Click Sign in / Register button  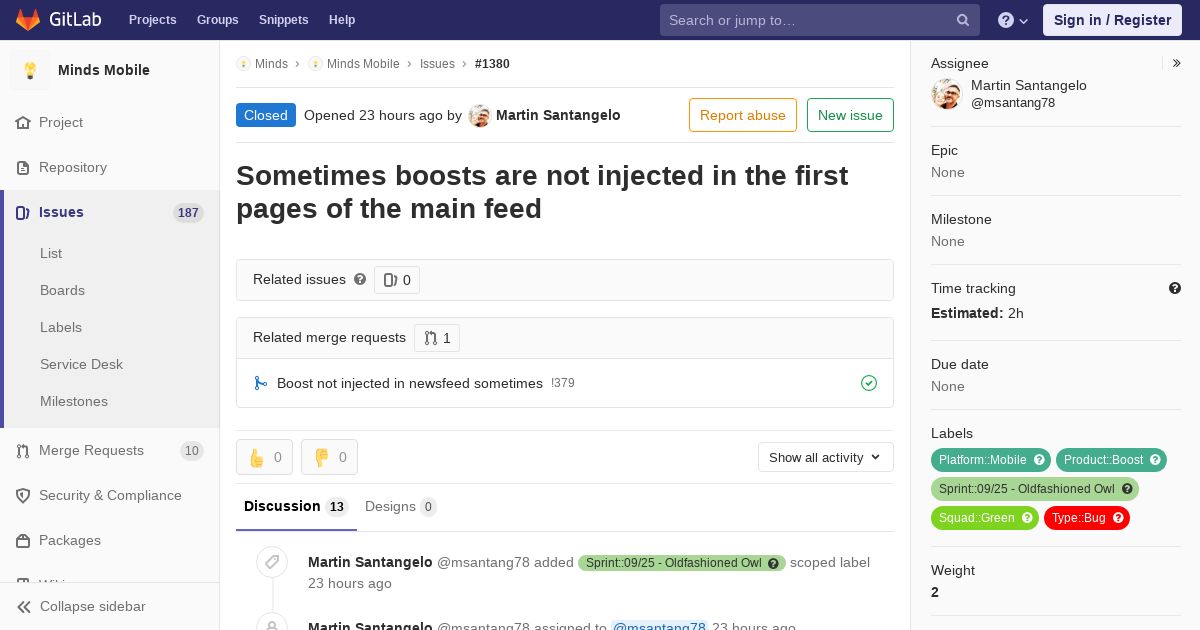[1112, 20]
